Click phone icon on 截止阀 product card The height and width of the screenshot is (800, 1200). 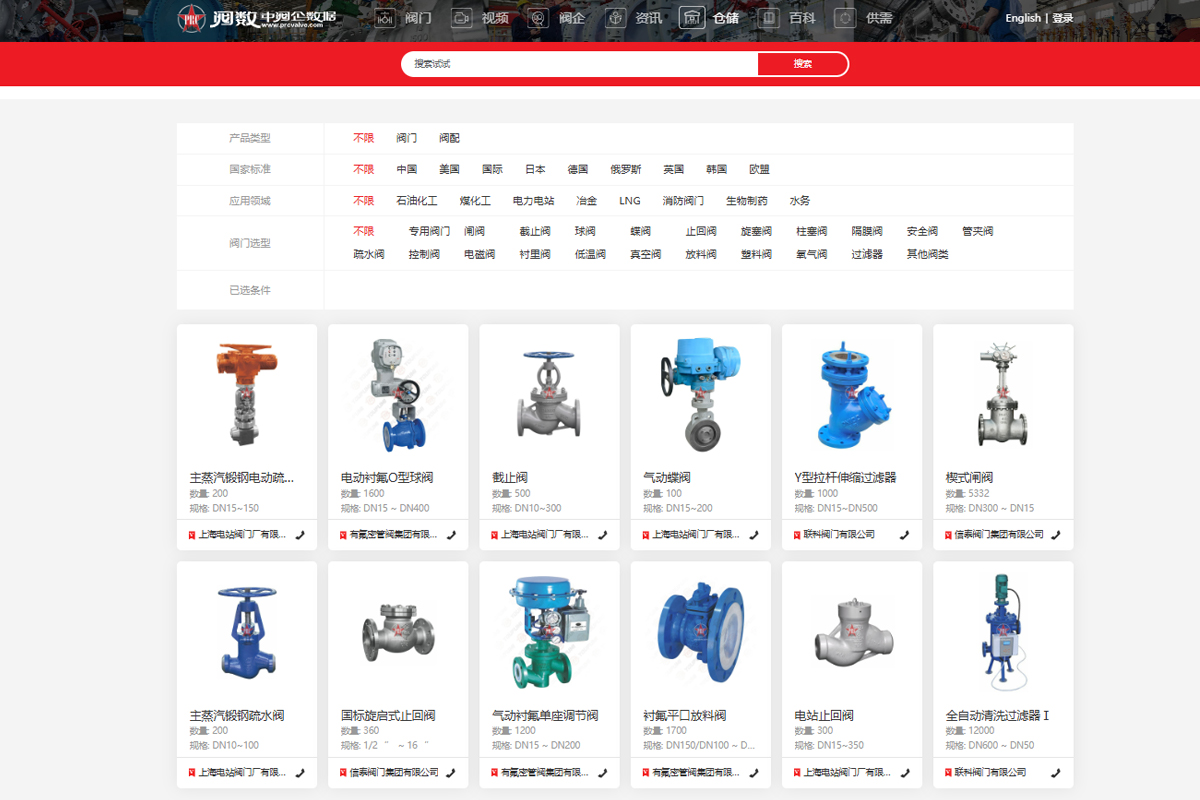point(602,535)
